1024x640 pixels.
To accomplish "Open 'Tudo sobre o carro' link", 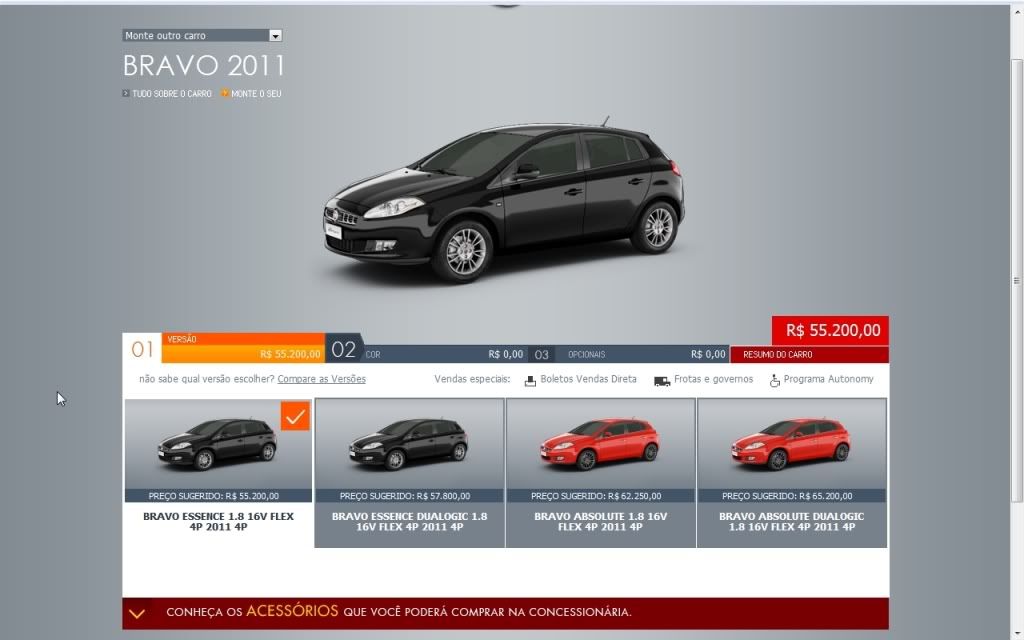I will click(x=172, y=93).
